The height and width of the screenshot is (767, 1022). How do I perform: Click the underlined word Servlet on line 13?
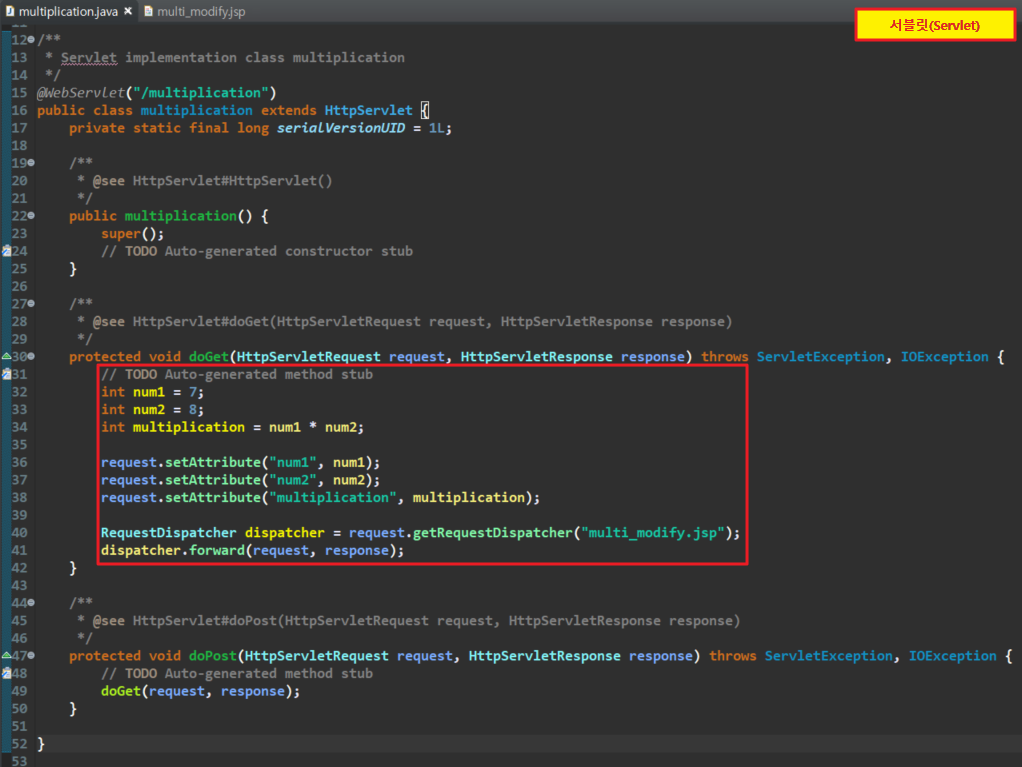click(x=89, y=57)
